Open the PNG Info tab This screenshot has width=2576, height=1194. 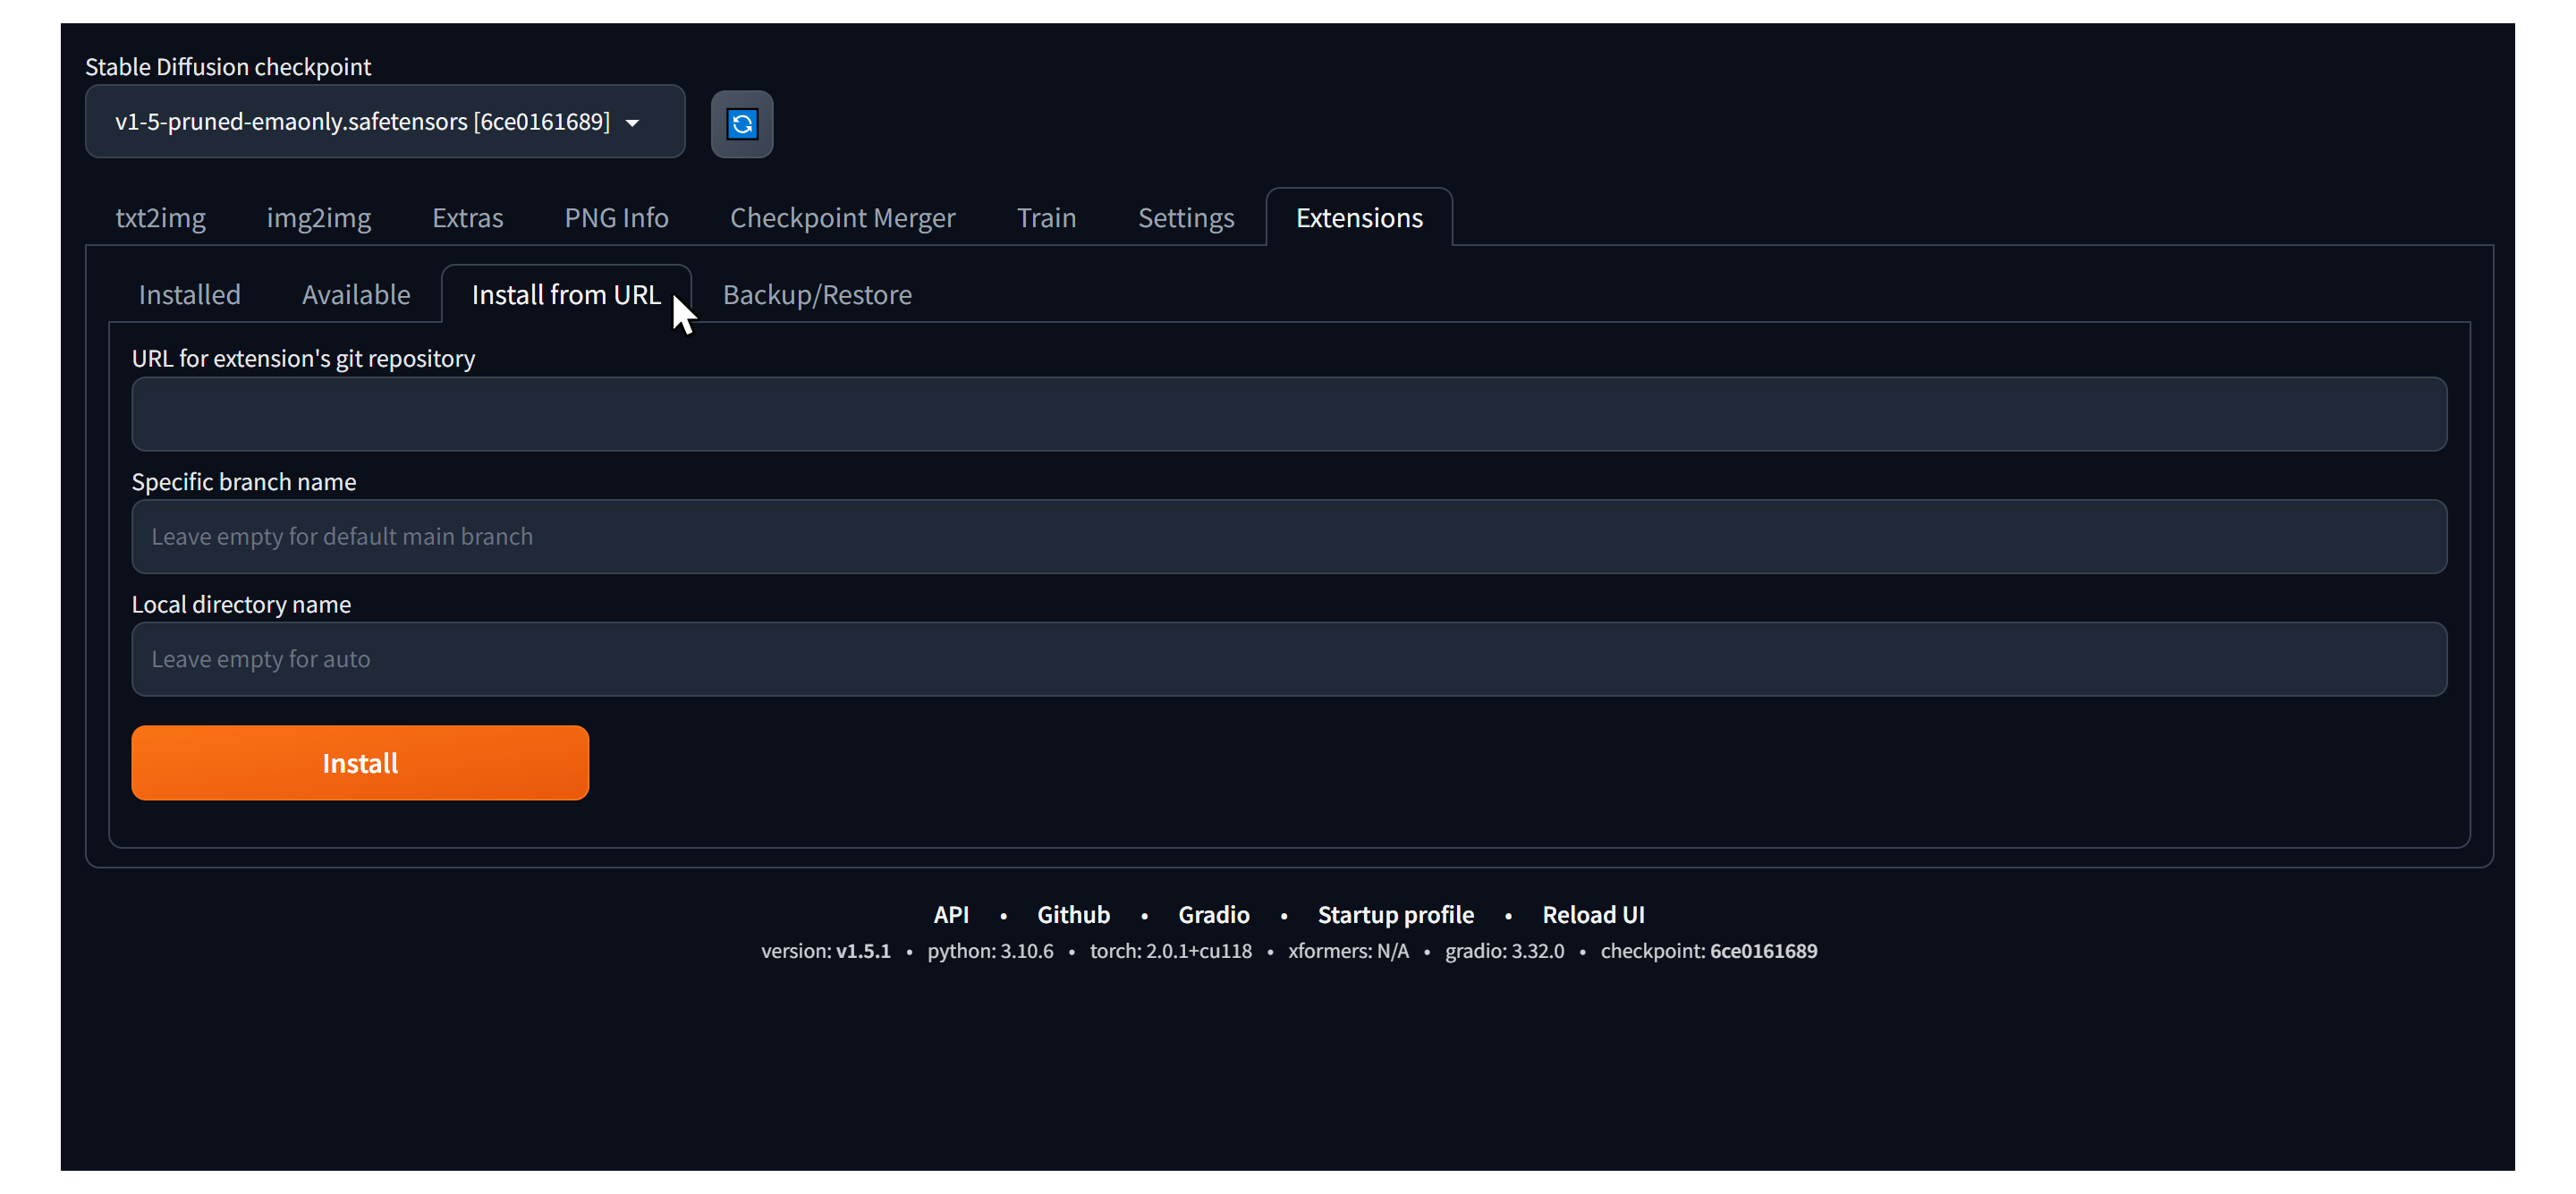pyautogui.click(x=616, y=218)
